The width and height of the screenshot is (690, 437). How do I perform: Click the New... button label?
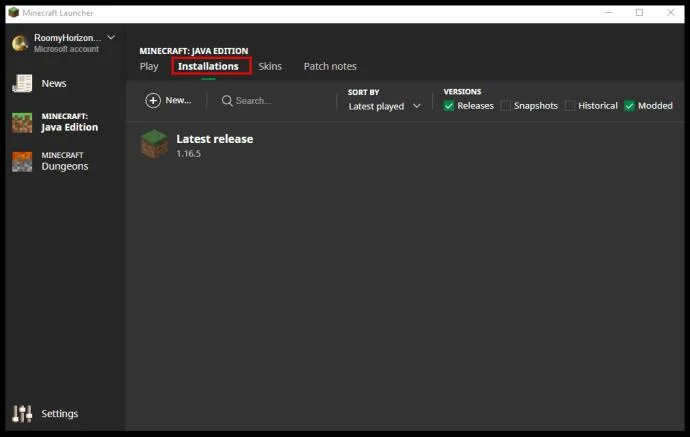click(178, 100)
